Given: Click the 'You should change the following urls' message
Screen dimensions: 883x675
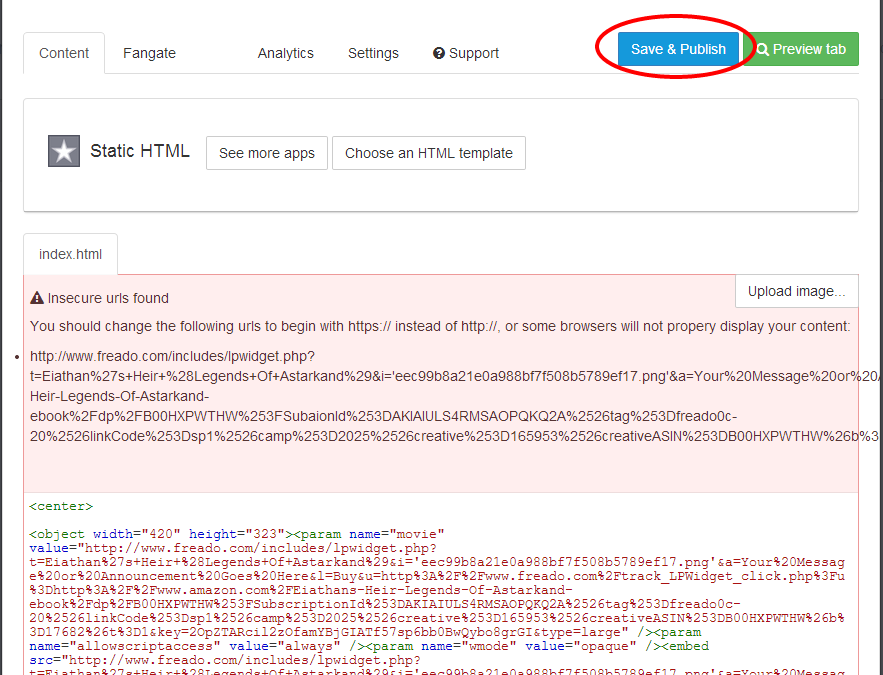Looking at the screenshot, I should tap(440, 327).
